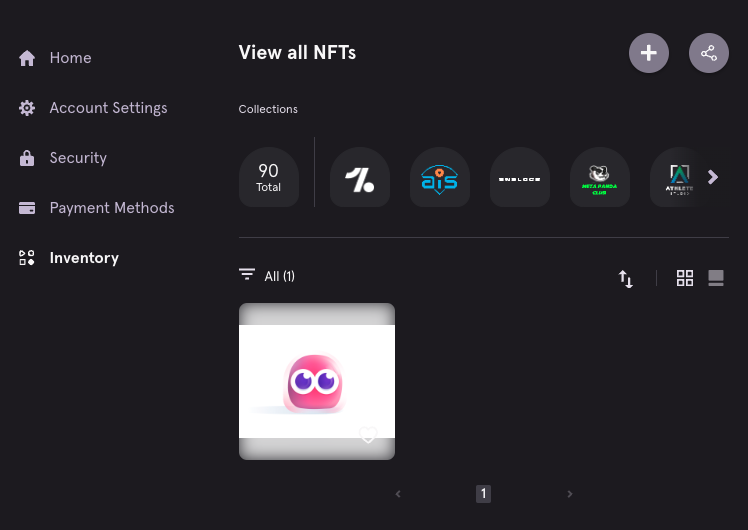Click the View all NFTs heading
The width and height of the screenshot is (748, 530).
coord(297,52)
